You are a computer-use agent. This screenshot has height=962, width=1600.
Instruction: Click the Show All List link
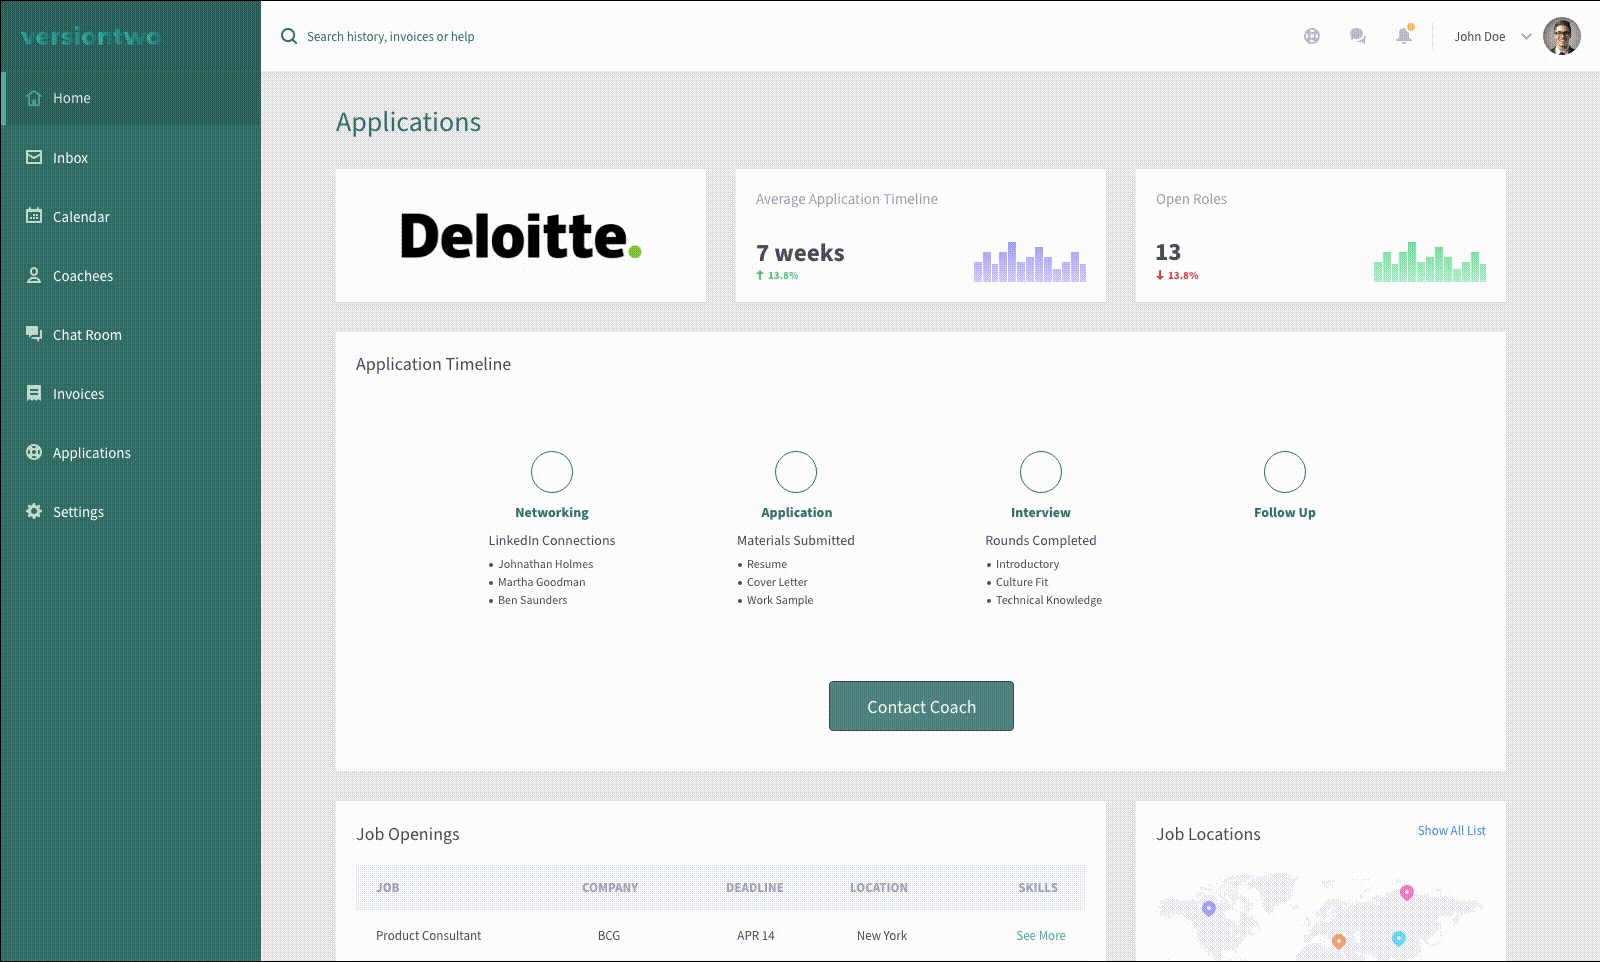tap(1451, 831)
